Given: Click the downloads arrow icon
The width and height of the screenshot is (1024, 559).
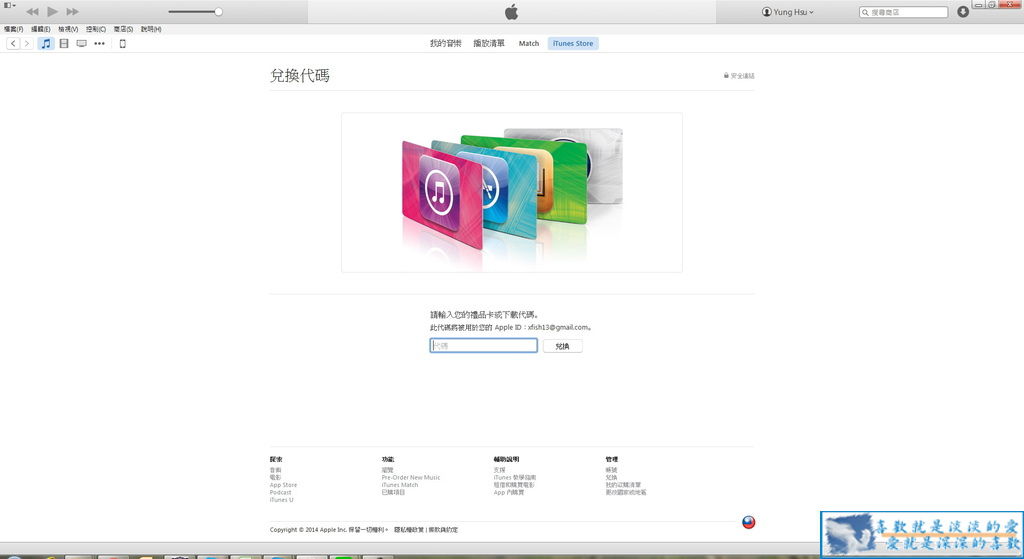Looking at the screenshot, I should 963,12.
